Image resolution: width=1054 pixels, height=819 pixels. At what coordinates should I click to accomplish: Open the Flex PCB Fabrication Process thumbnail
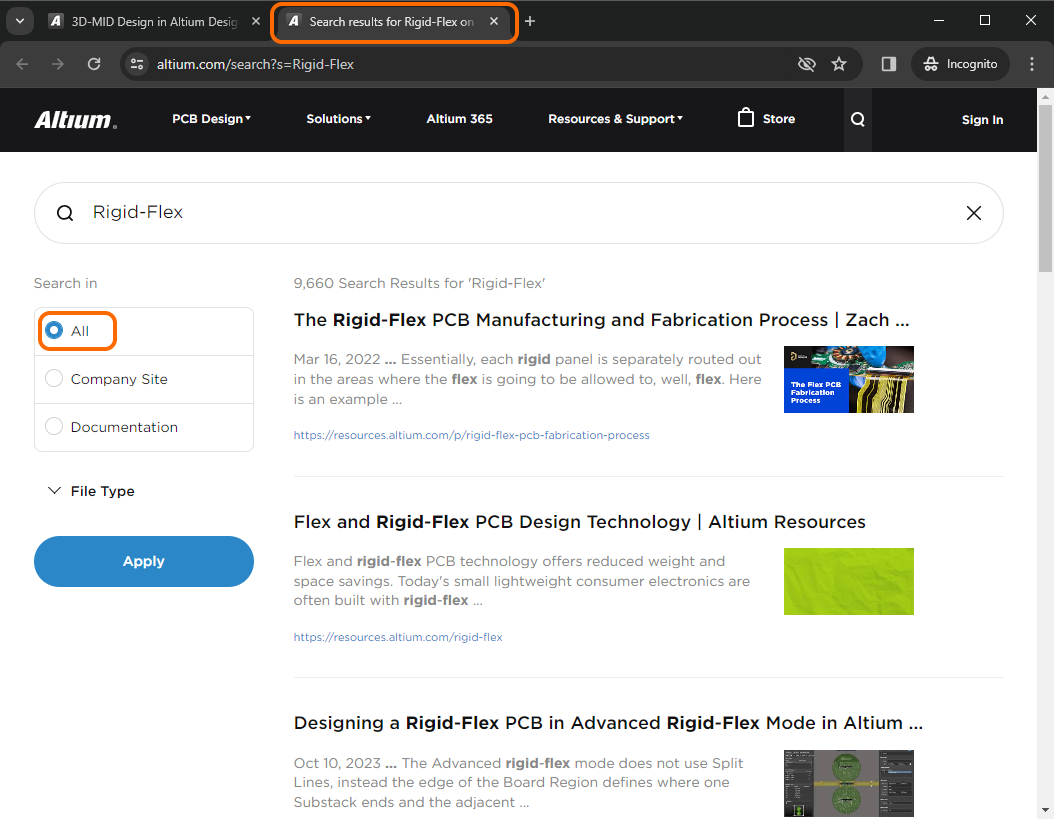(x=848, y=379)
